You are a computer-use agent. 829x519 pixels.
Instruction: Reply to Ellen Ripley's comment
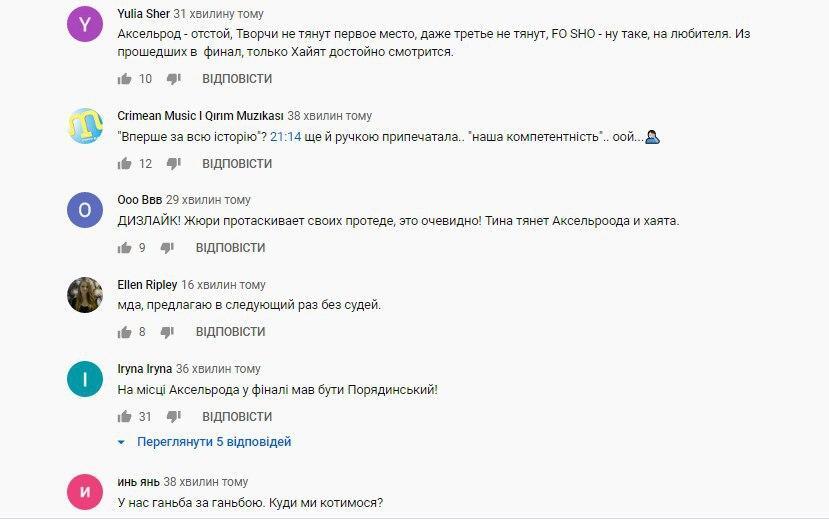(230, 332)
